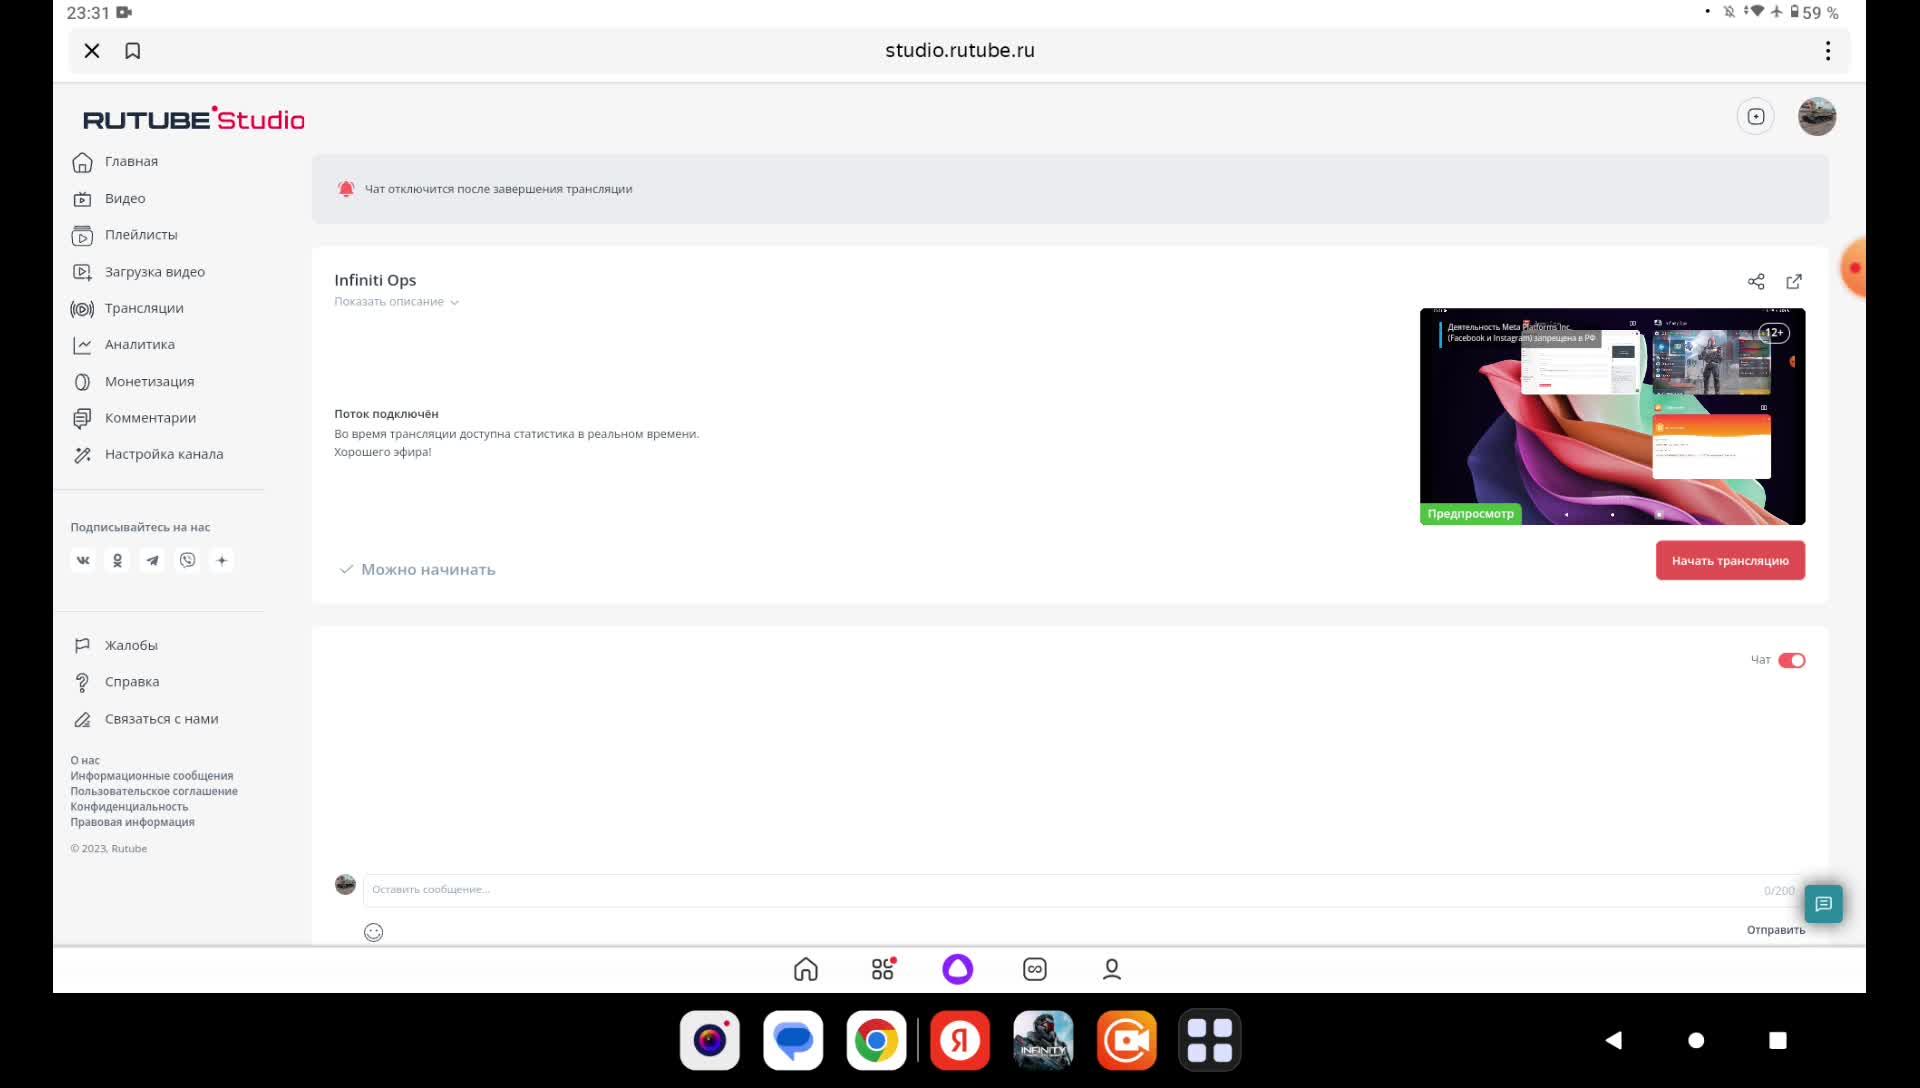
Task: Click the stream preview thumbnail
Action: tap(1612, 416)
